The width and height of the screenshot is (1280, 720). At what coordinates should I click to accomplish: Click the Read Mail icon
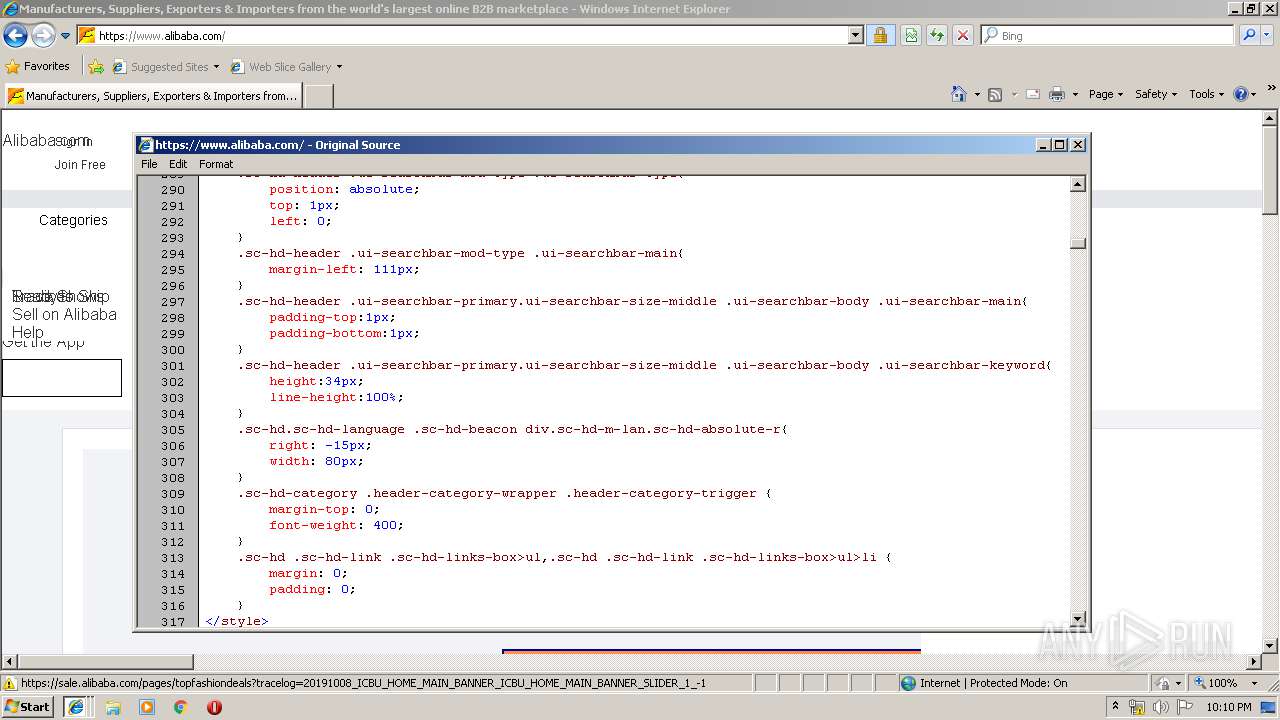1033,94
